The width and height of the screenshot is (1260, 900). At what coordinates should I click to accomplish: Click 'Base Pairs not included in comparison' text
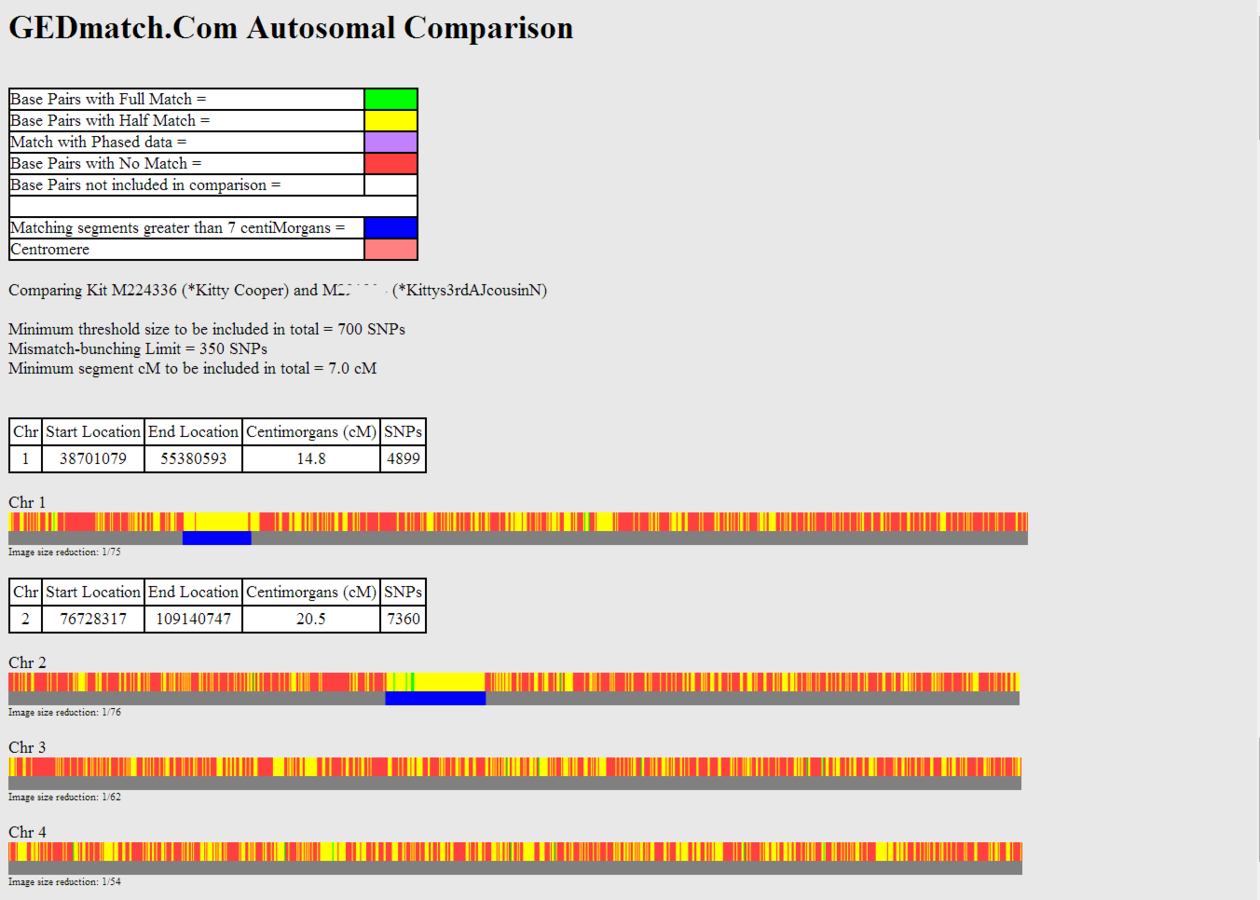point(146,185)
